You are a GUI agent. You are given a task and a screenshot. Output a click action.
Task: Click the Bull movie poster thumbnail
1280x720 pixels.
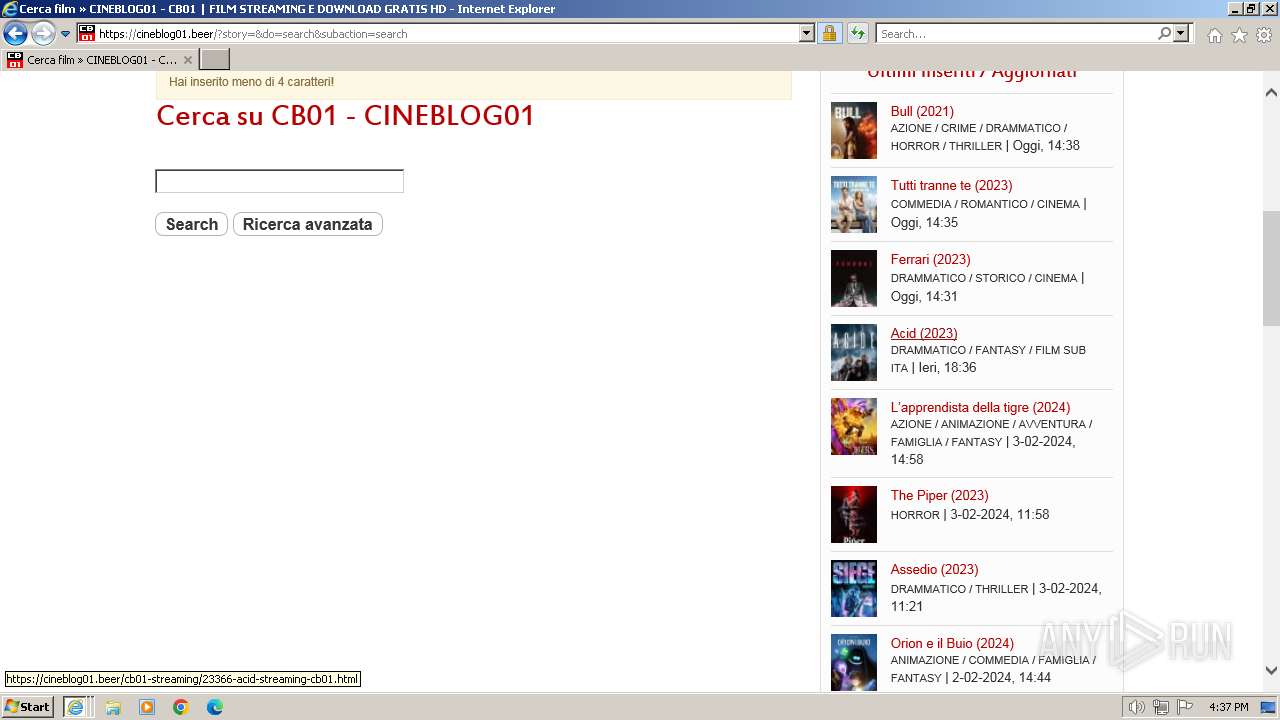coord(854,130)
